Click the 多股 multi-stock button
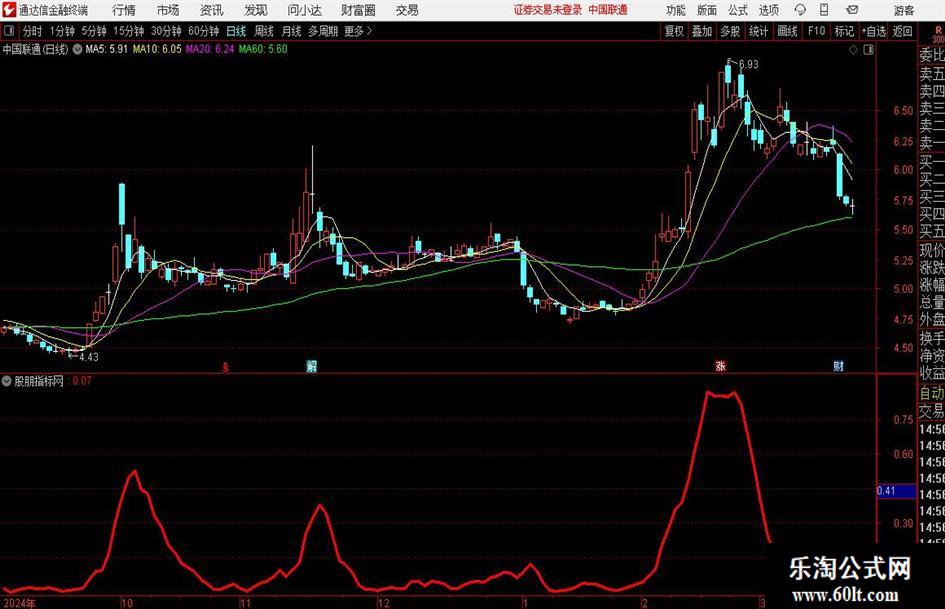The height and width of the screenshot is (609, 945). click(x=730, y=31)
